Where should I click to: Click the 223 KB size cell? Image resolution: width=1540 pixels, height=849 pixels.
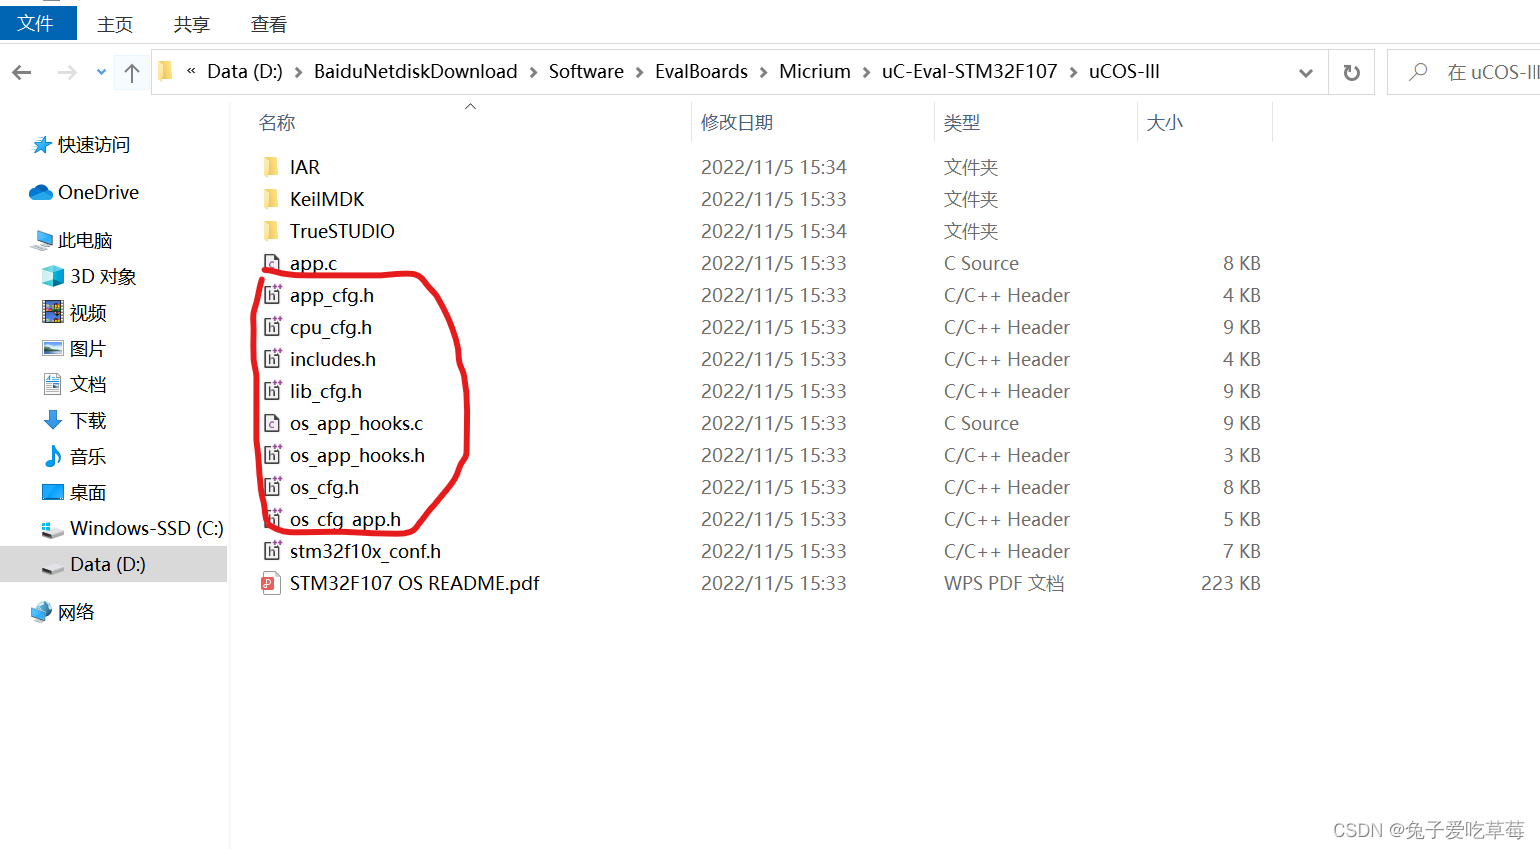click(1230, 583)
